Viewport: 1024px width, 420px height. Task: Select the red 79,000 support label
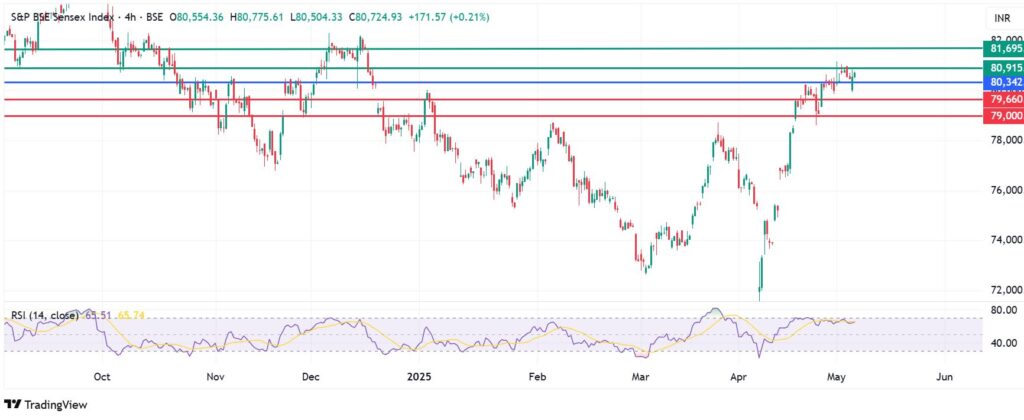[x=1003, y=116]
